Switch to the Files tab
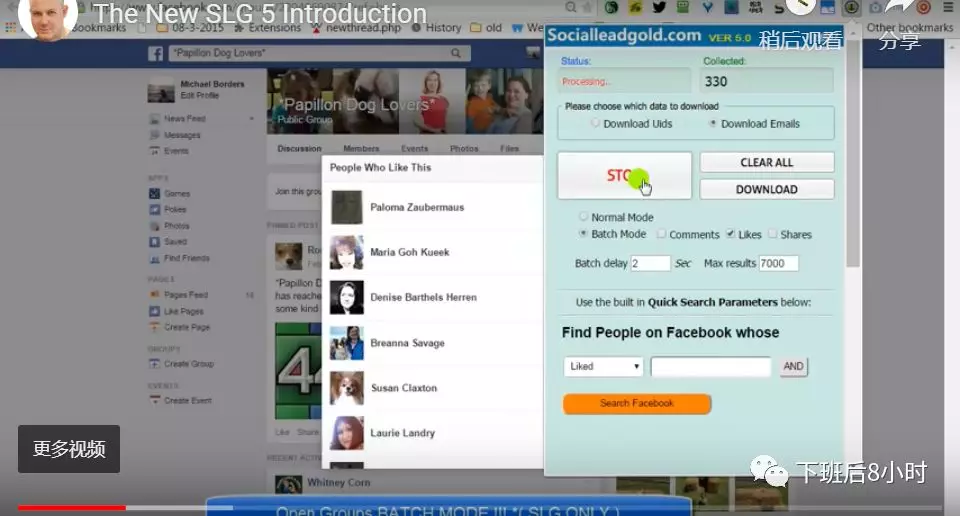 pos(509,149)
